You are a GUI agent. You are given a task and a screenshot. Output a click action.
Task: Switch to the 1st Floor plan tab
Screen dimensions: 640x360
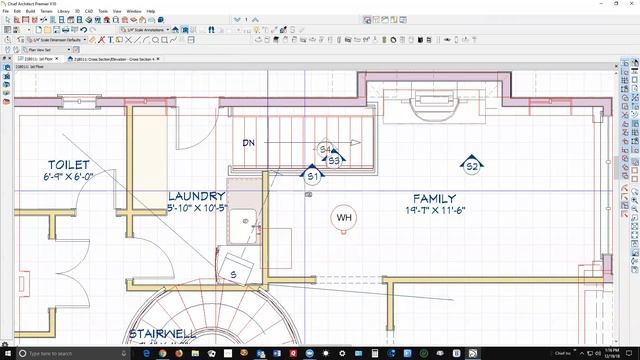[38, 59]
